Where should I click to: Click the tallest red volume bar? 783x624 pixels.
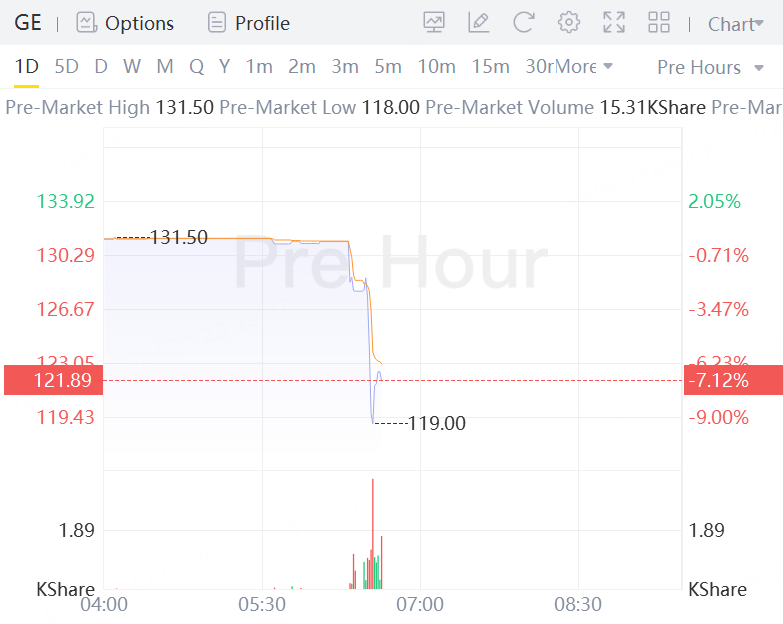(x=372, y=530)
